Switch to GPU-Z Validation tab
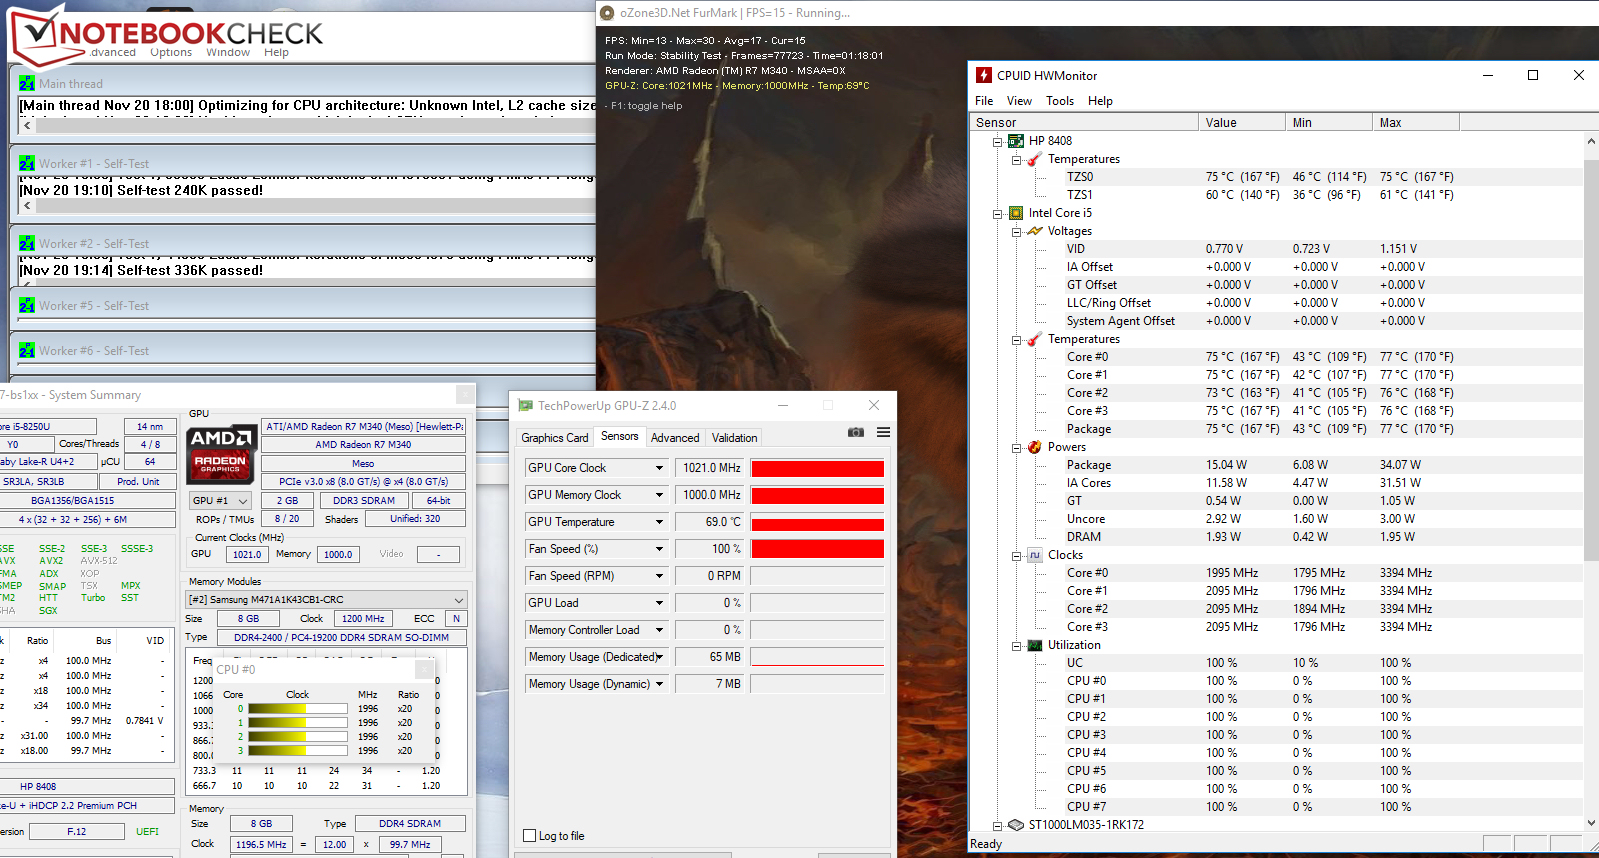 coord(734,438)
